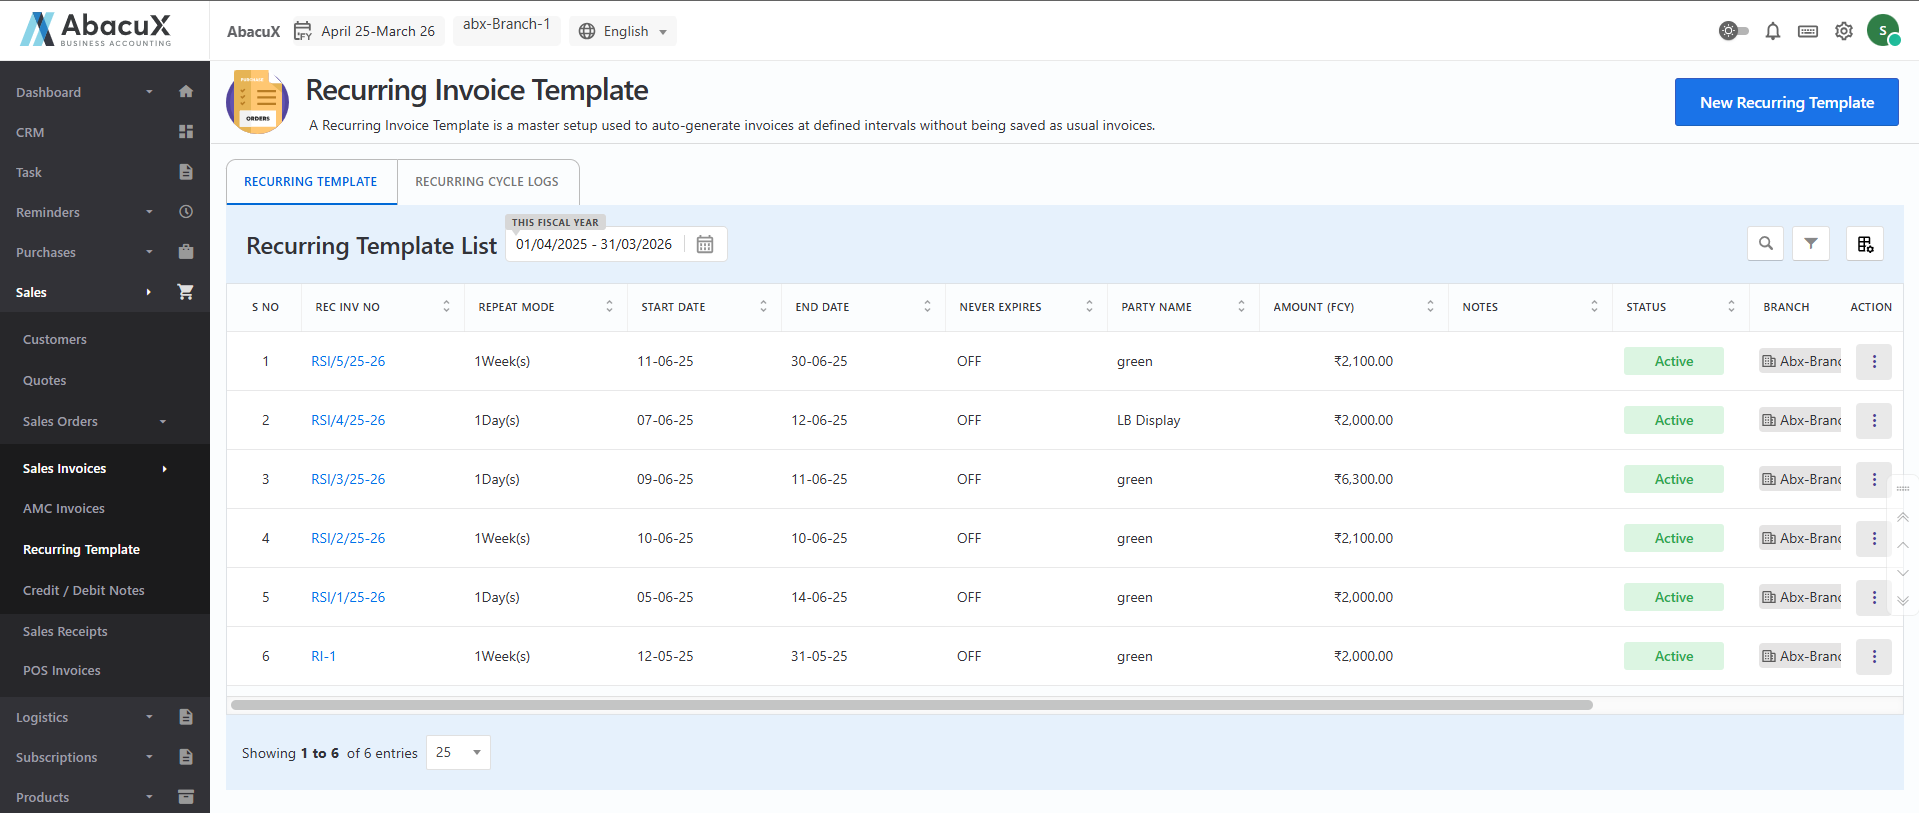1919x813 pixels.
Task: Open action menu for RSI/5/25-26 row
Action: (x=1873, y=362)
